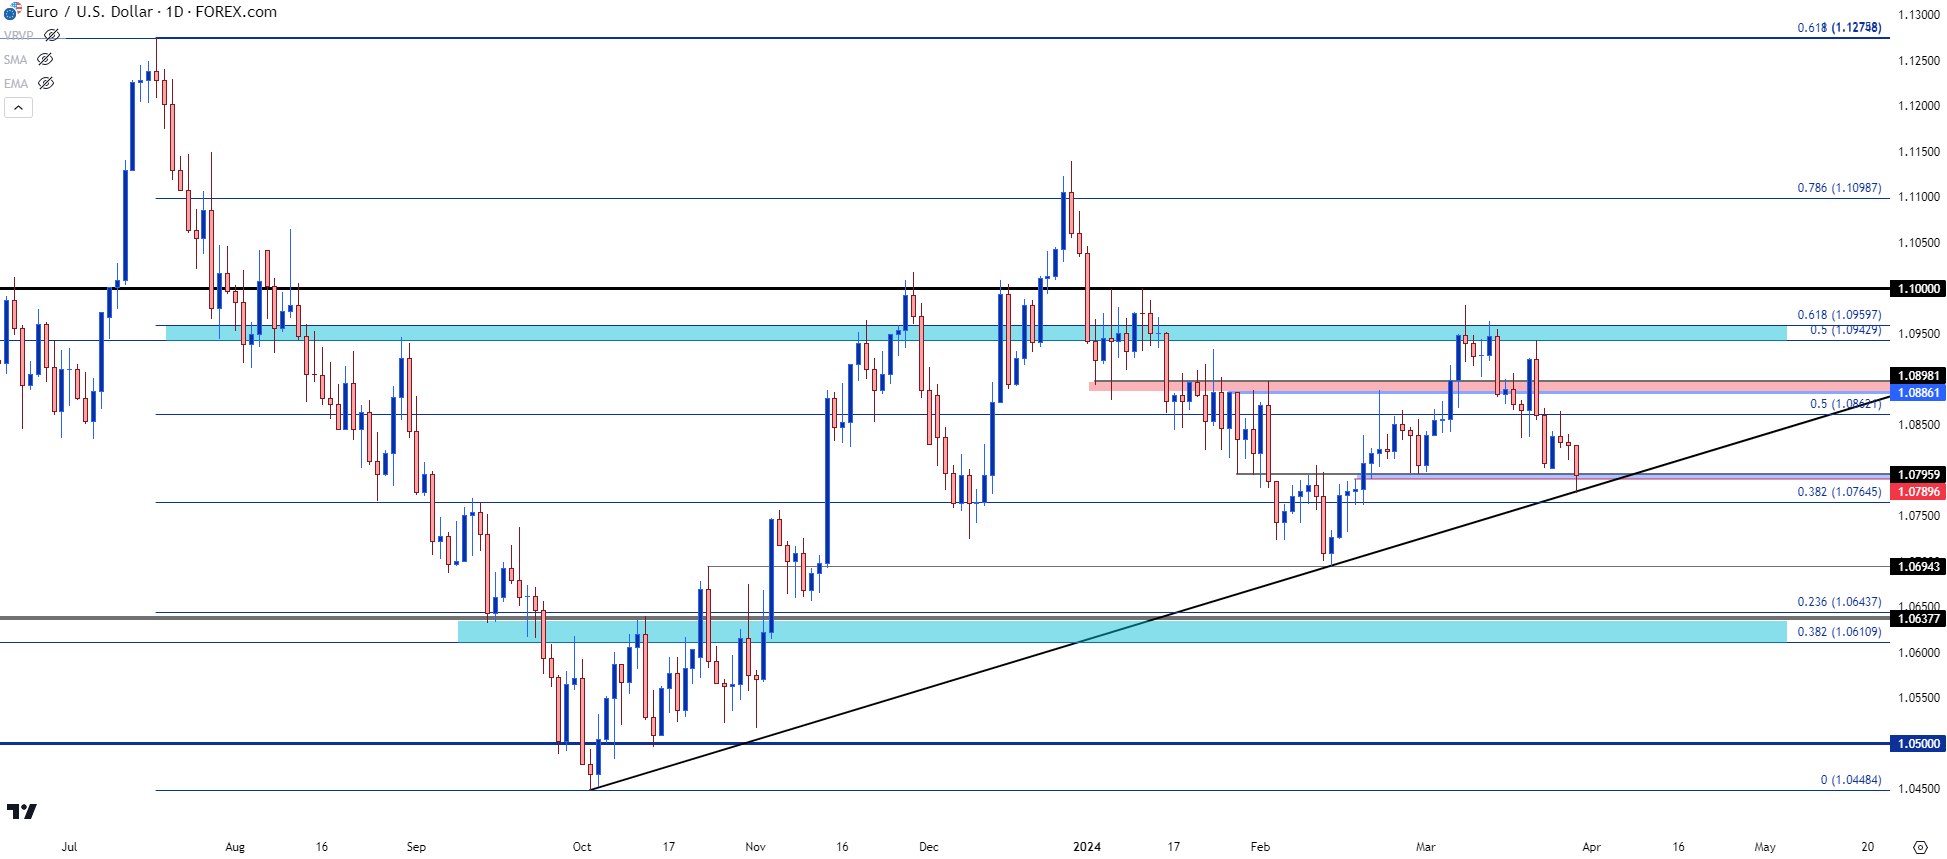Click the 0.236 (1.06437) Fibonacci label
The width and height of the screenshot is (1947, 859).
pyautogui.click(x=1839, y=602)
